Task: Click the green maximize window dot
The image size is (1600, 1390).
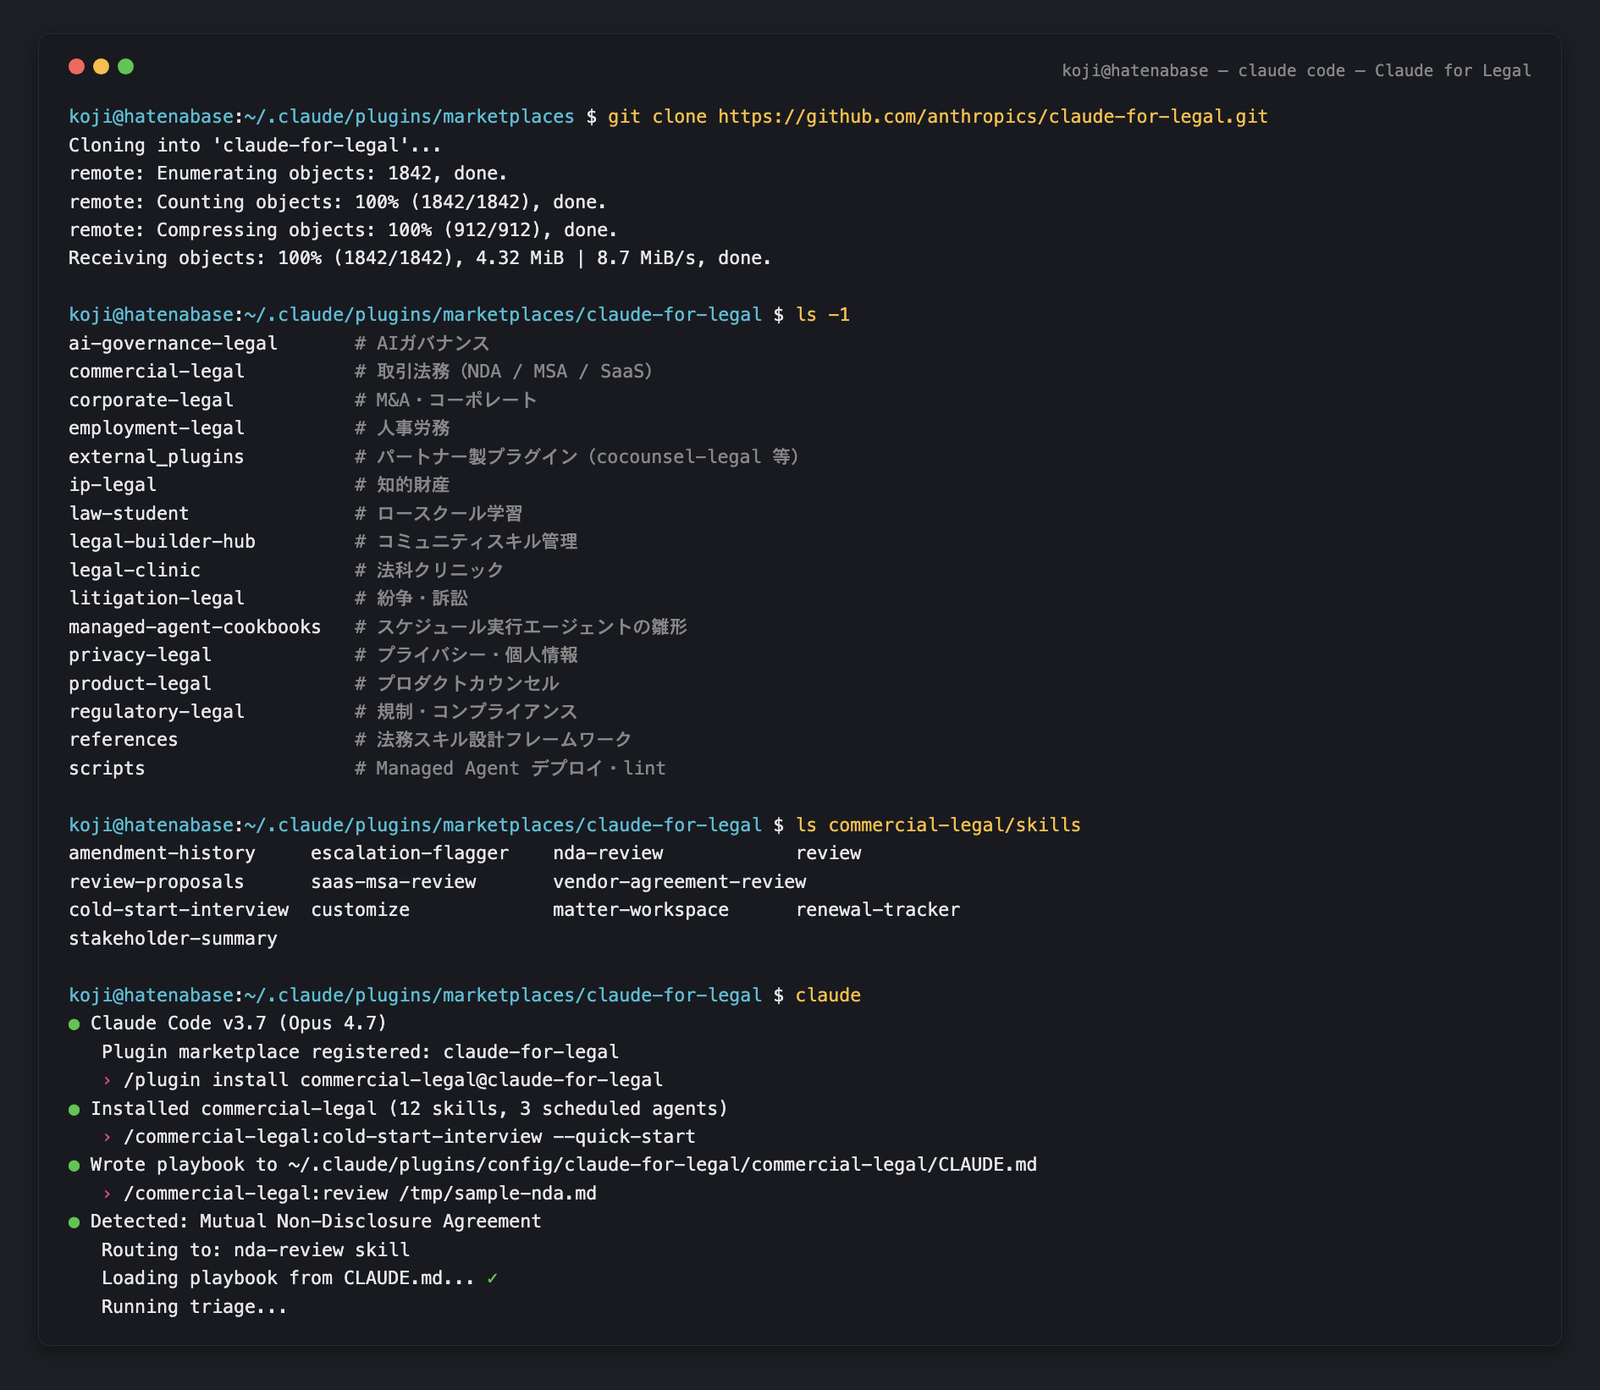Action: coord(126,67)
